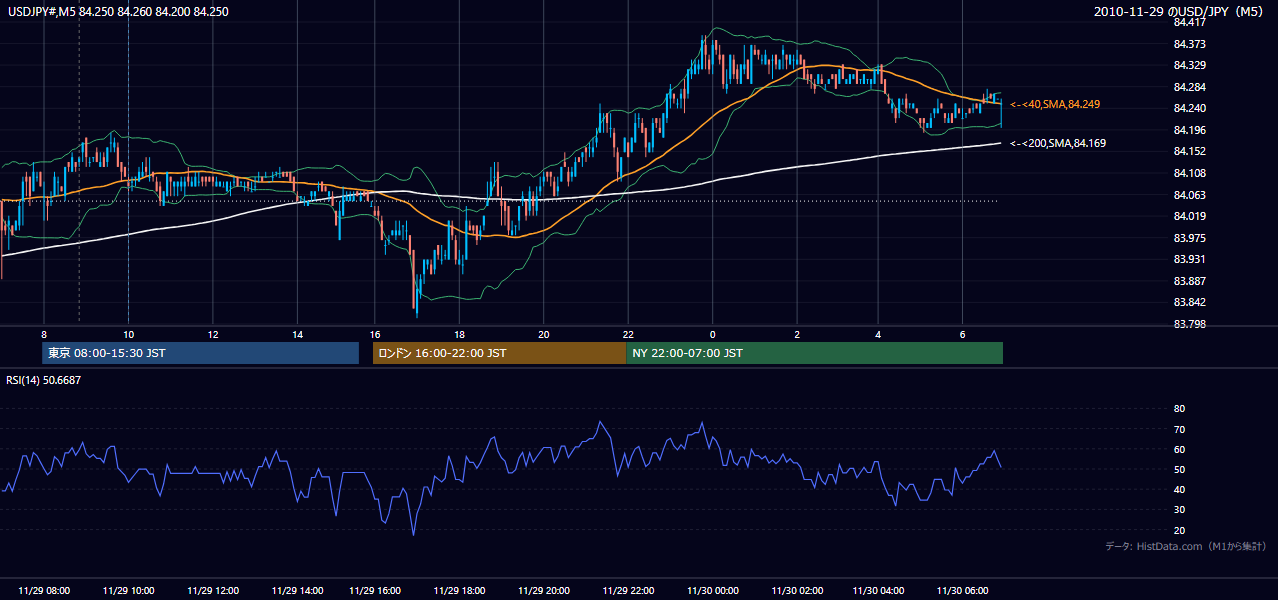This screenshot has height=600, width=1278.
Task: Click price level 83.975 on the axis
Action: click(x=1188, y=238)
